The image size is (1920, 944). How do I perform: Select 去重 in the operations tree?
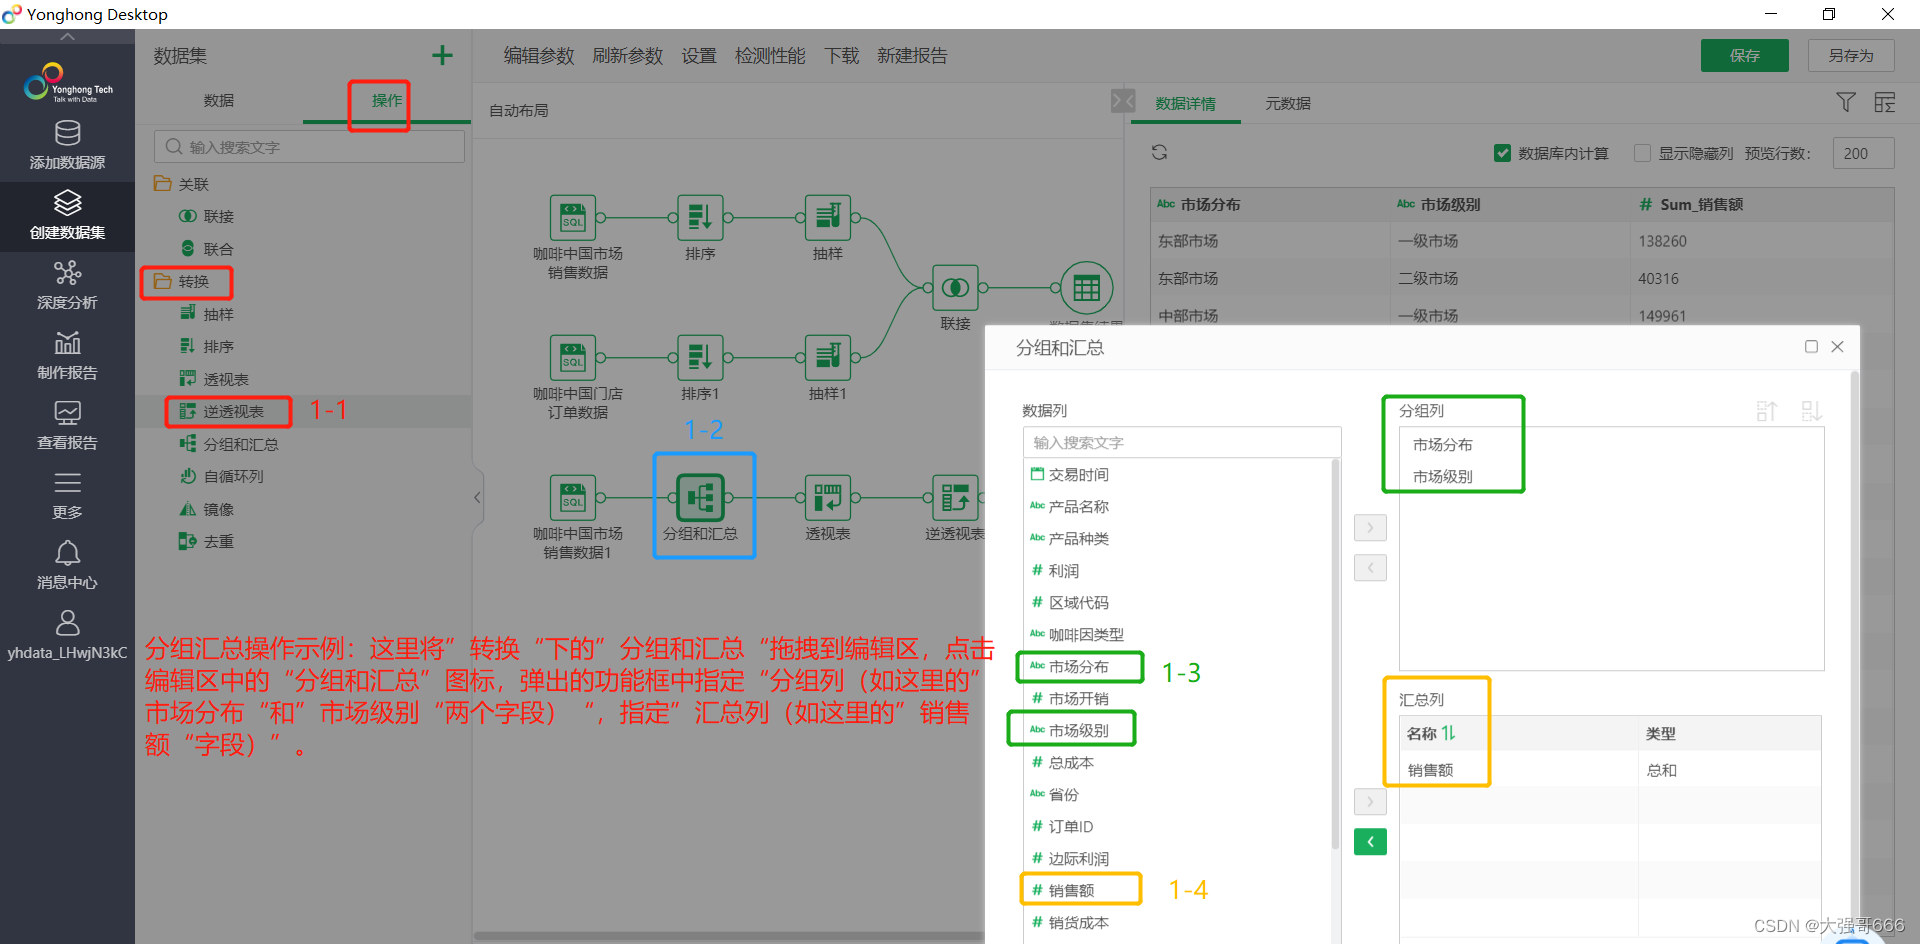click(x=207, y=541)
